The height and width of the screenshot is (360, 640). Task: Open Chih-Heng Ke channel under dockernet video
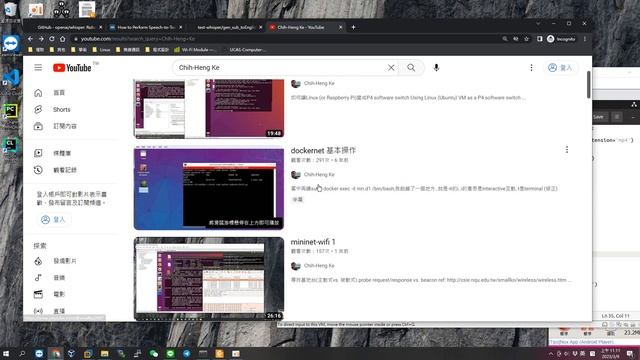point(319,174)
